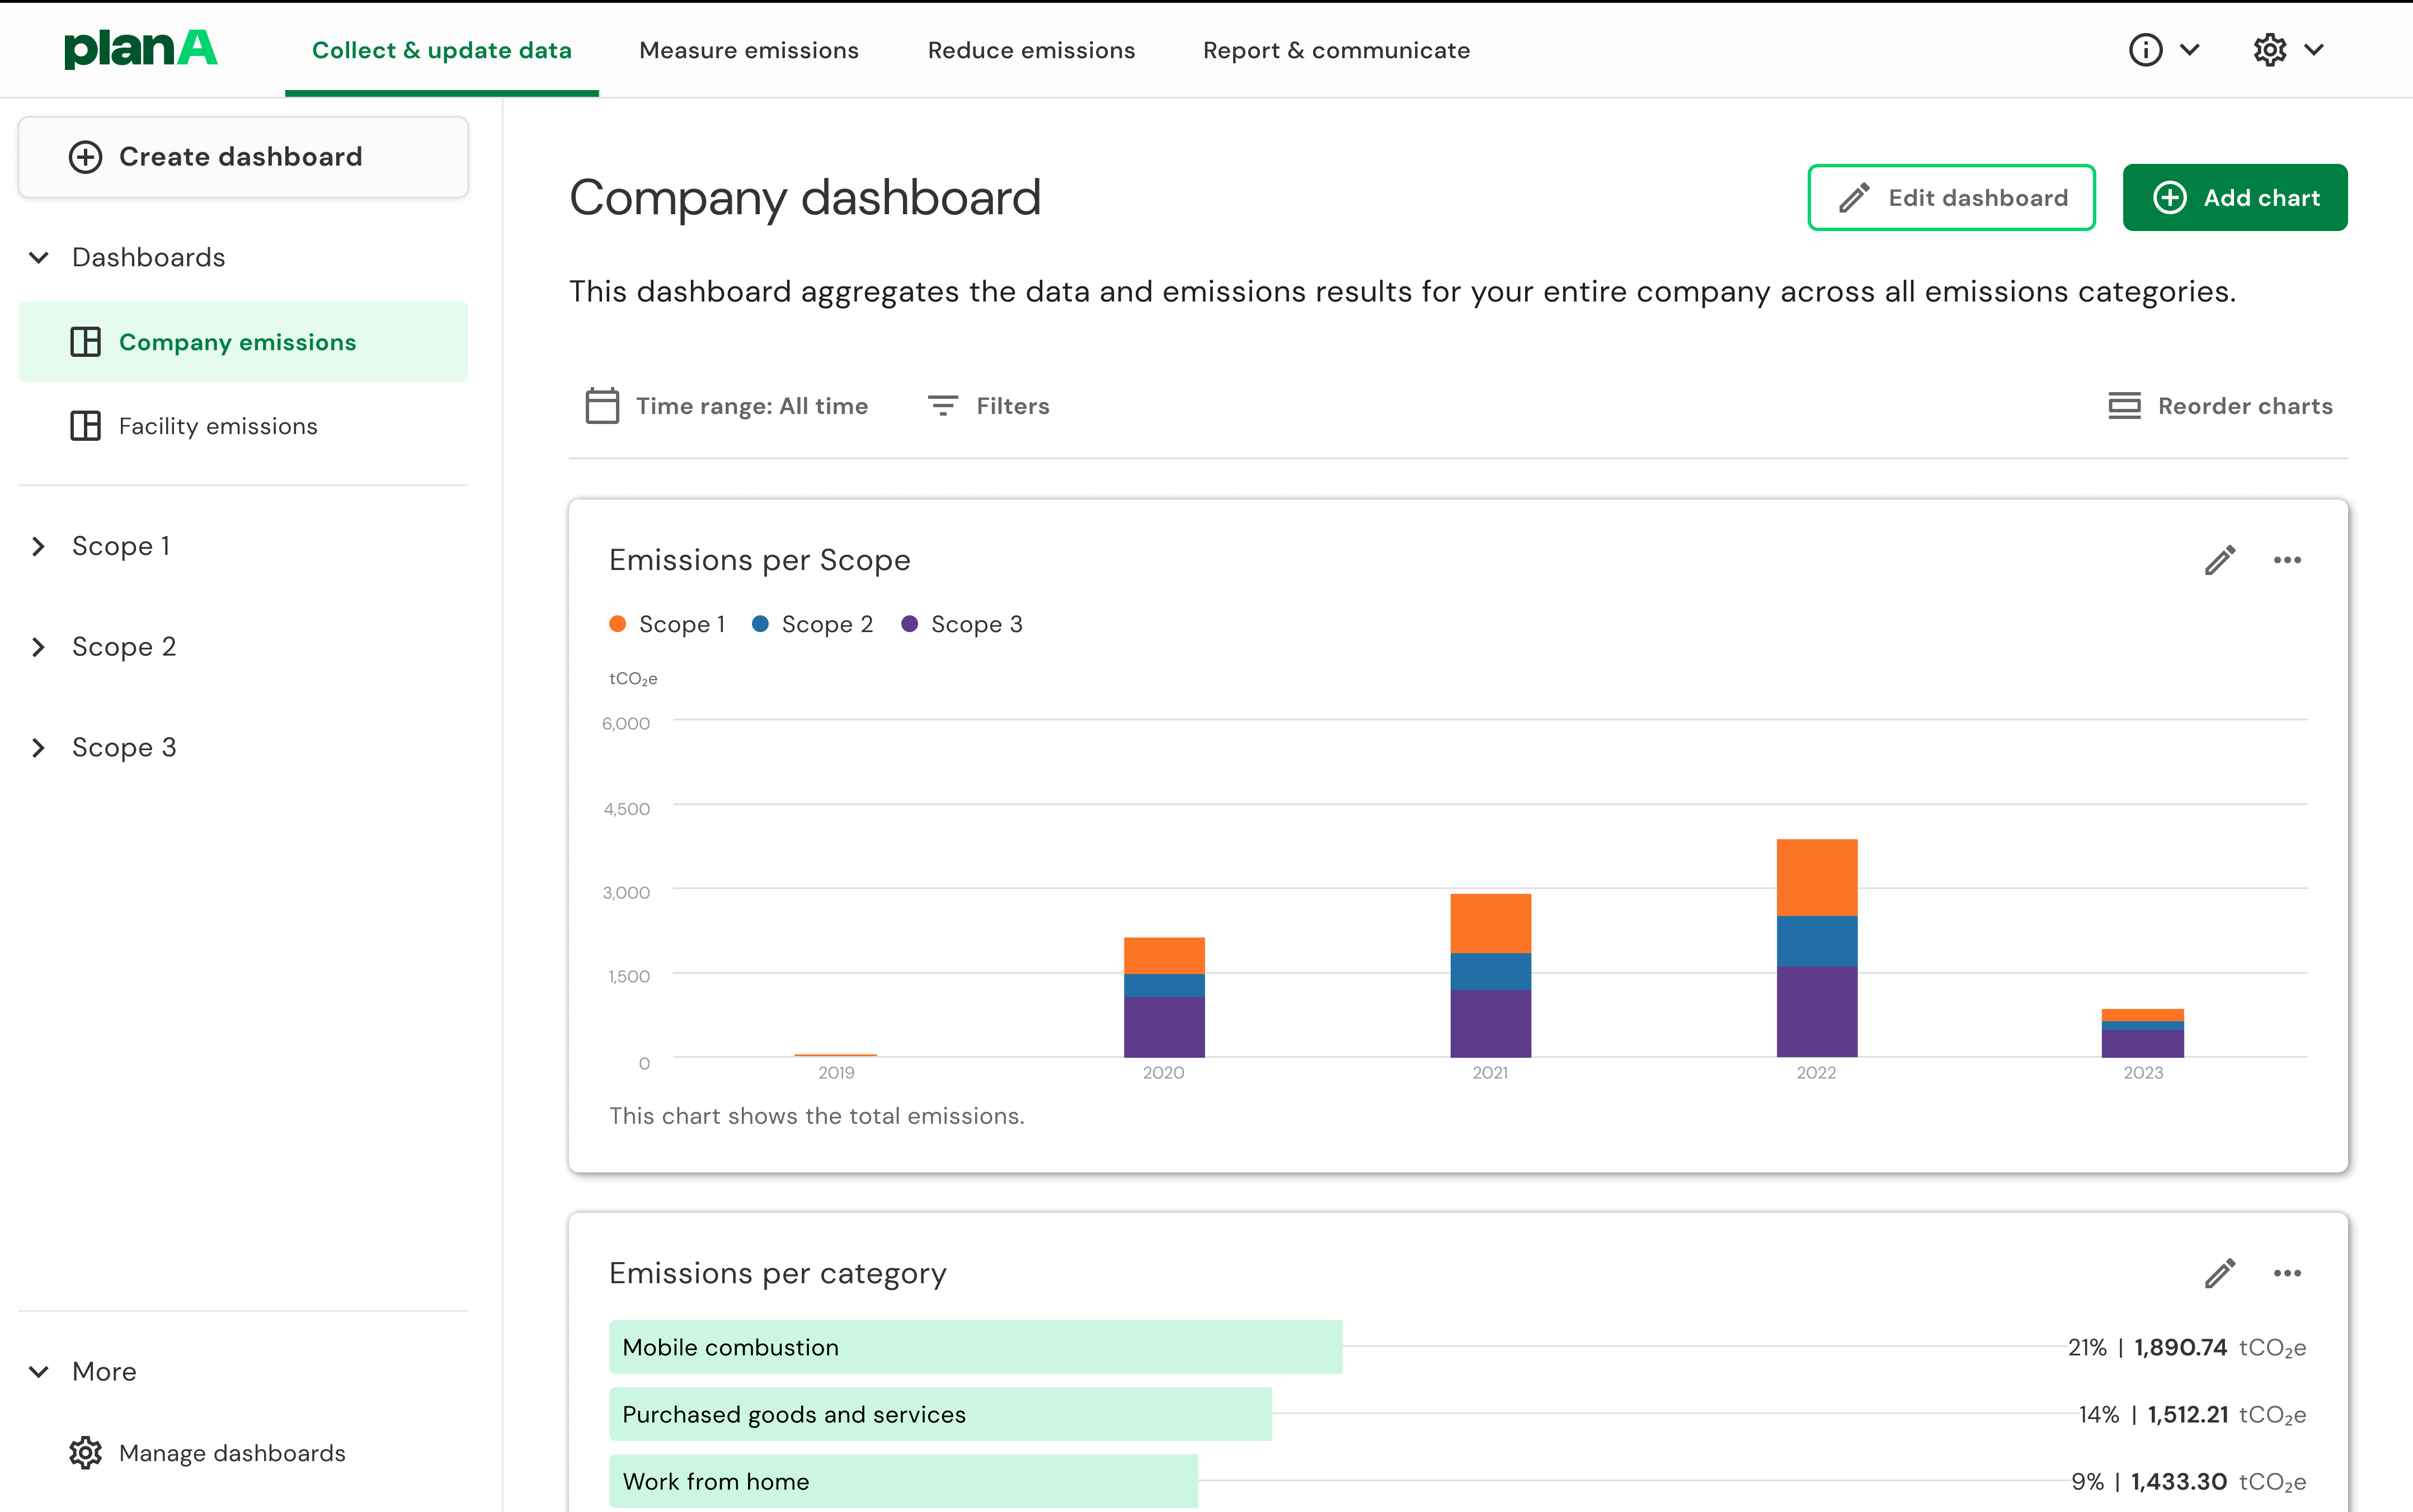Viewport: 2413px width, 1512px height.
Task: Open three-dot menu on Emissions per category chart
Action: pos(2287,1273)
